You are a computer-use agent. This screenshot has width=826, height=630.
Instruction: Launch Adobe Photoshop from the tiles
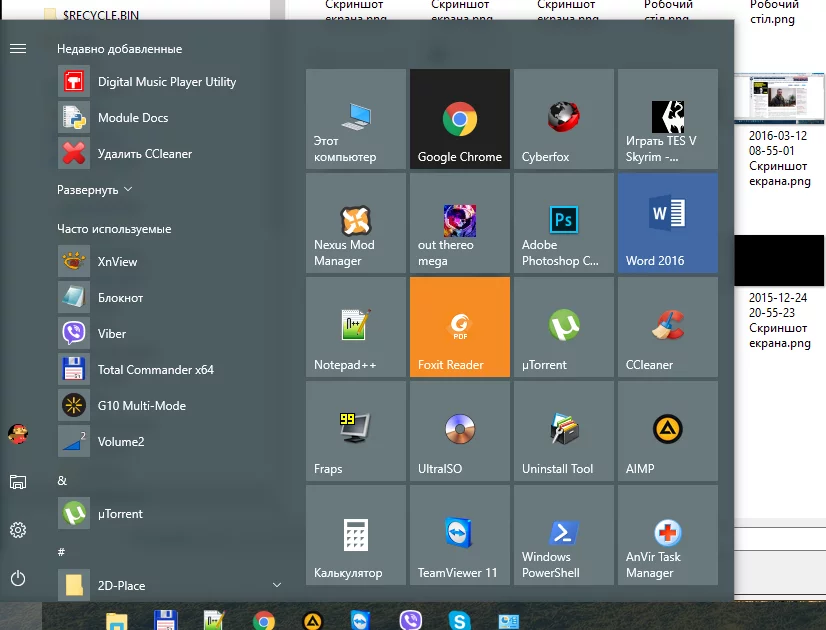coord(564,223)
